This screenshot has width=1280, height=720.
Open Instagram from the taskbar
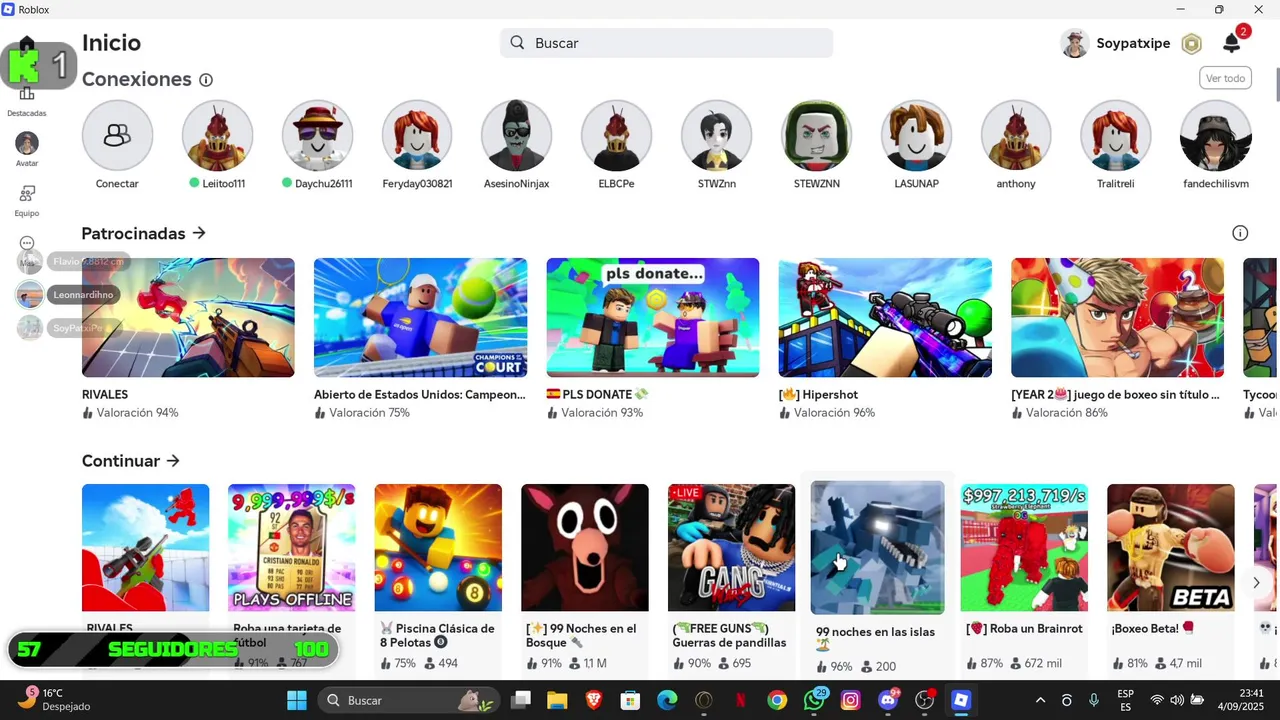[851, 700]
